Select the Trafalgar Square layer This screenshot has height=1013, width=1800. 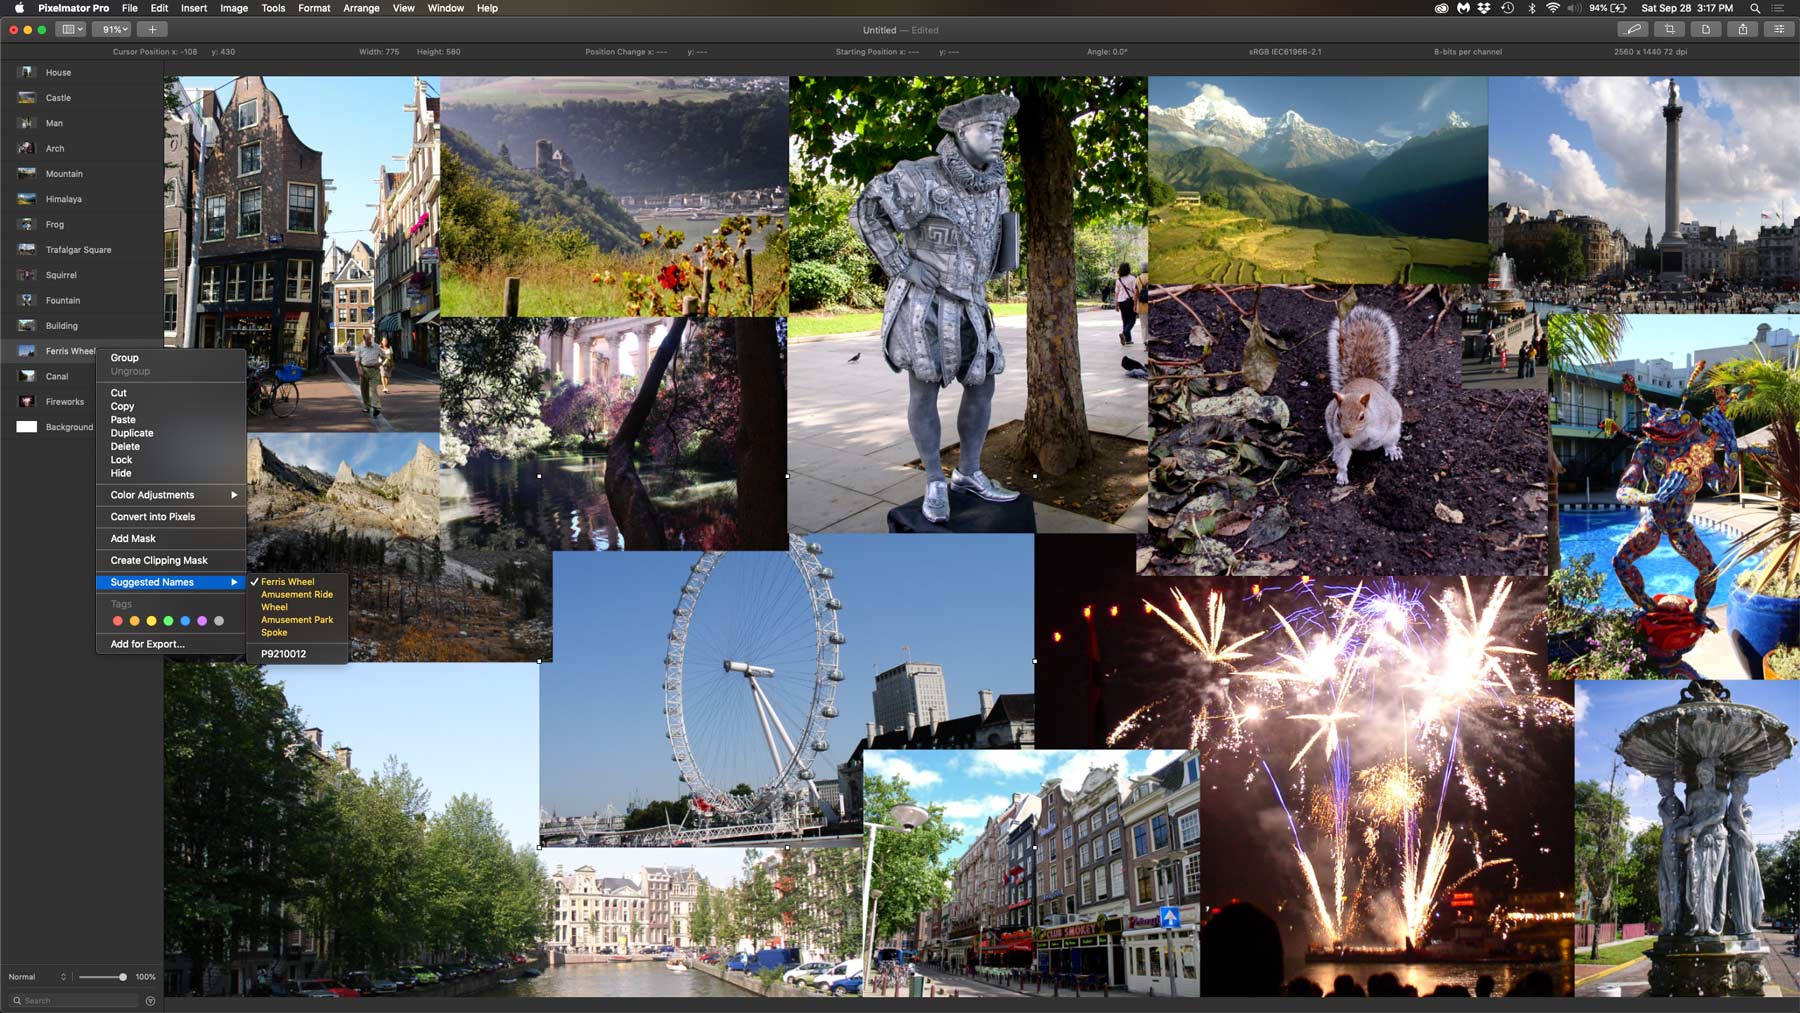point(82,250)
